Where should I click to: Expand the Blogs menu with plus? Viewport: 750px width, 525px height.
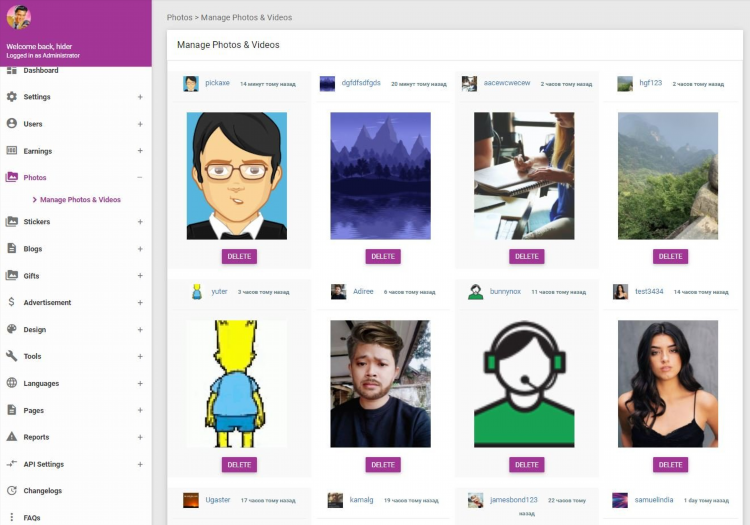click(140, 249)
